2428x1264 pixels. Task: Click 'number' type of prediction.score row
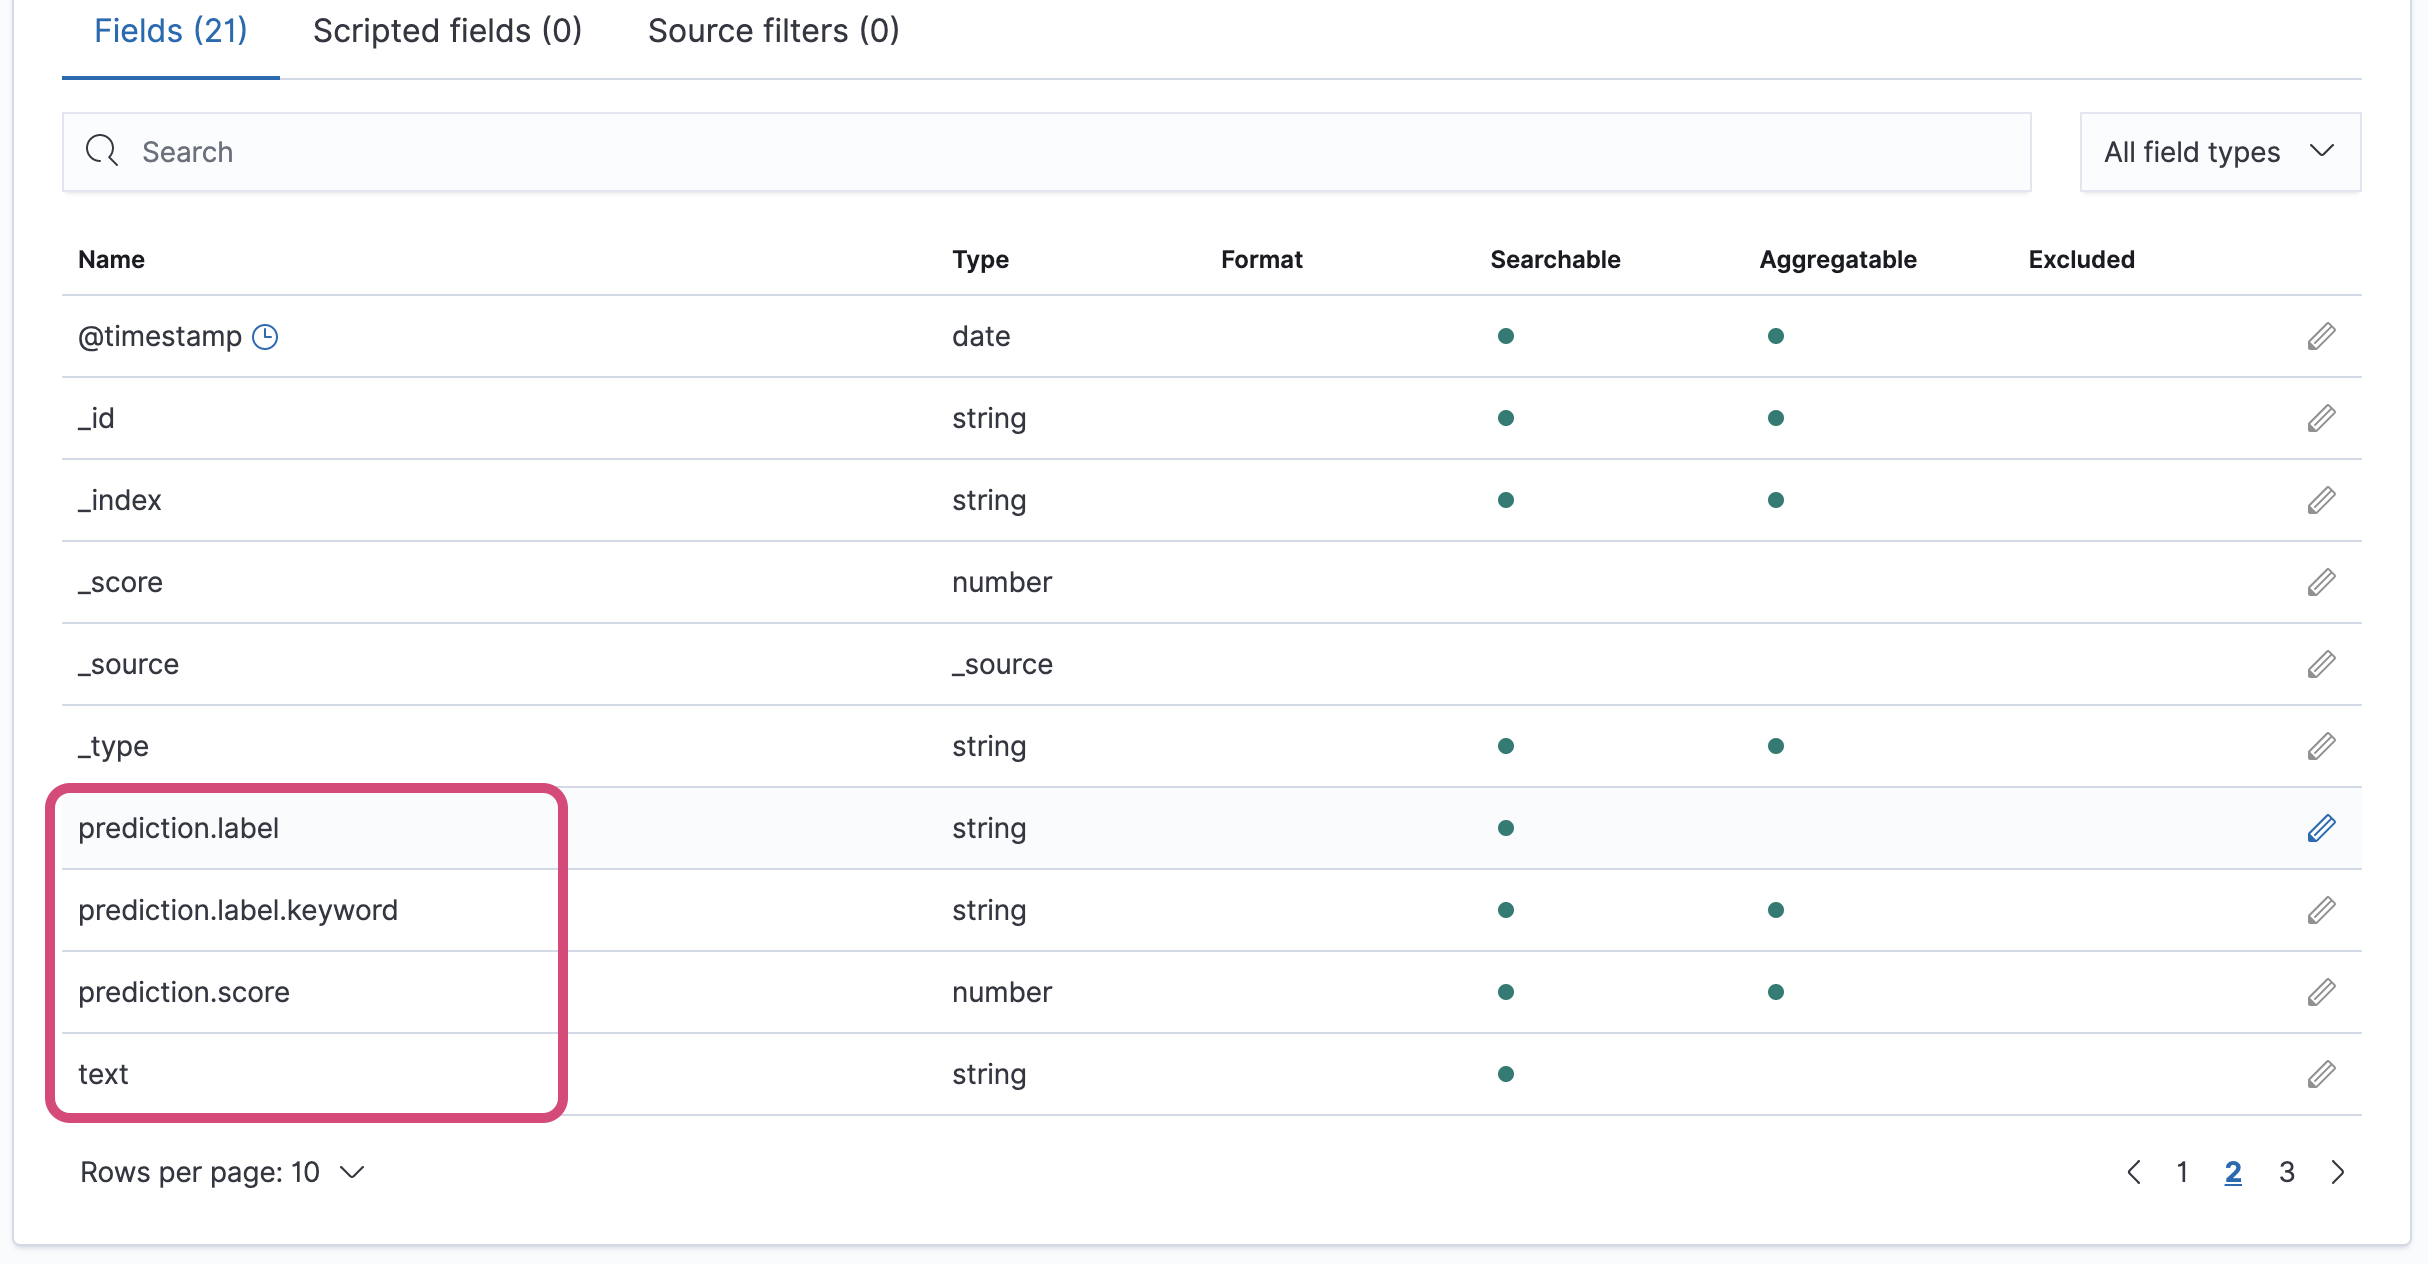tap(1002, 992)
